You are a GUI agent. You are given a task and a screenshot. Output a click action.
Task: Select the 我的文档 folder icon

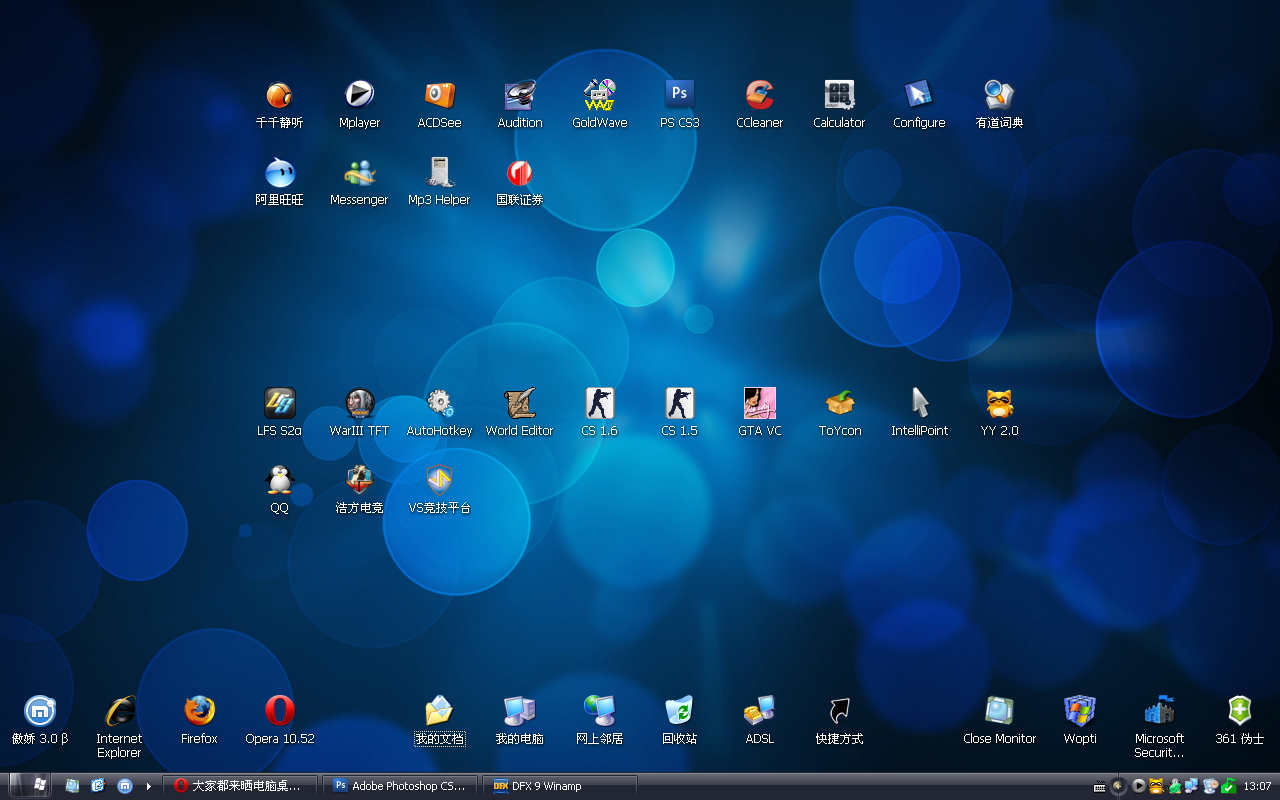point(439,721)
